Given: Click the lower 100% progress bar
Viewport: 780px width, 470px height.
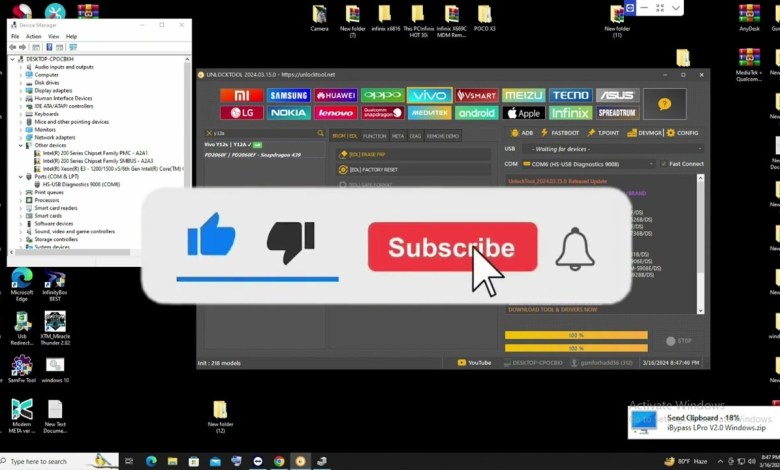Looking at the screenshot, I should click(576, 348).
